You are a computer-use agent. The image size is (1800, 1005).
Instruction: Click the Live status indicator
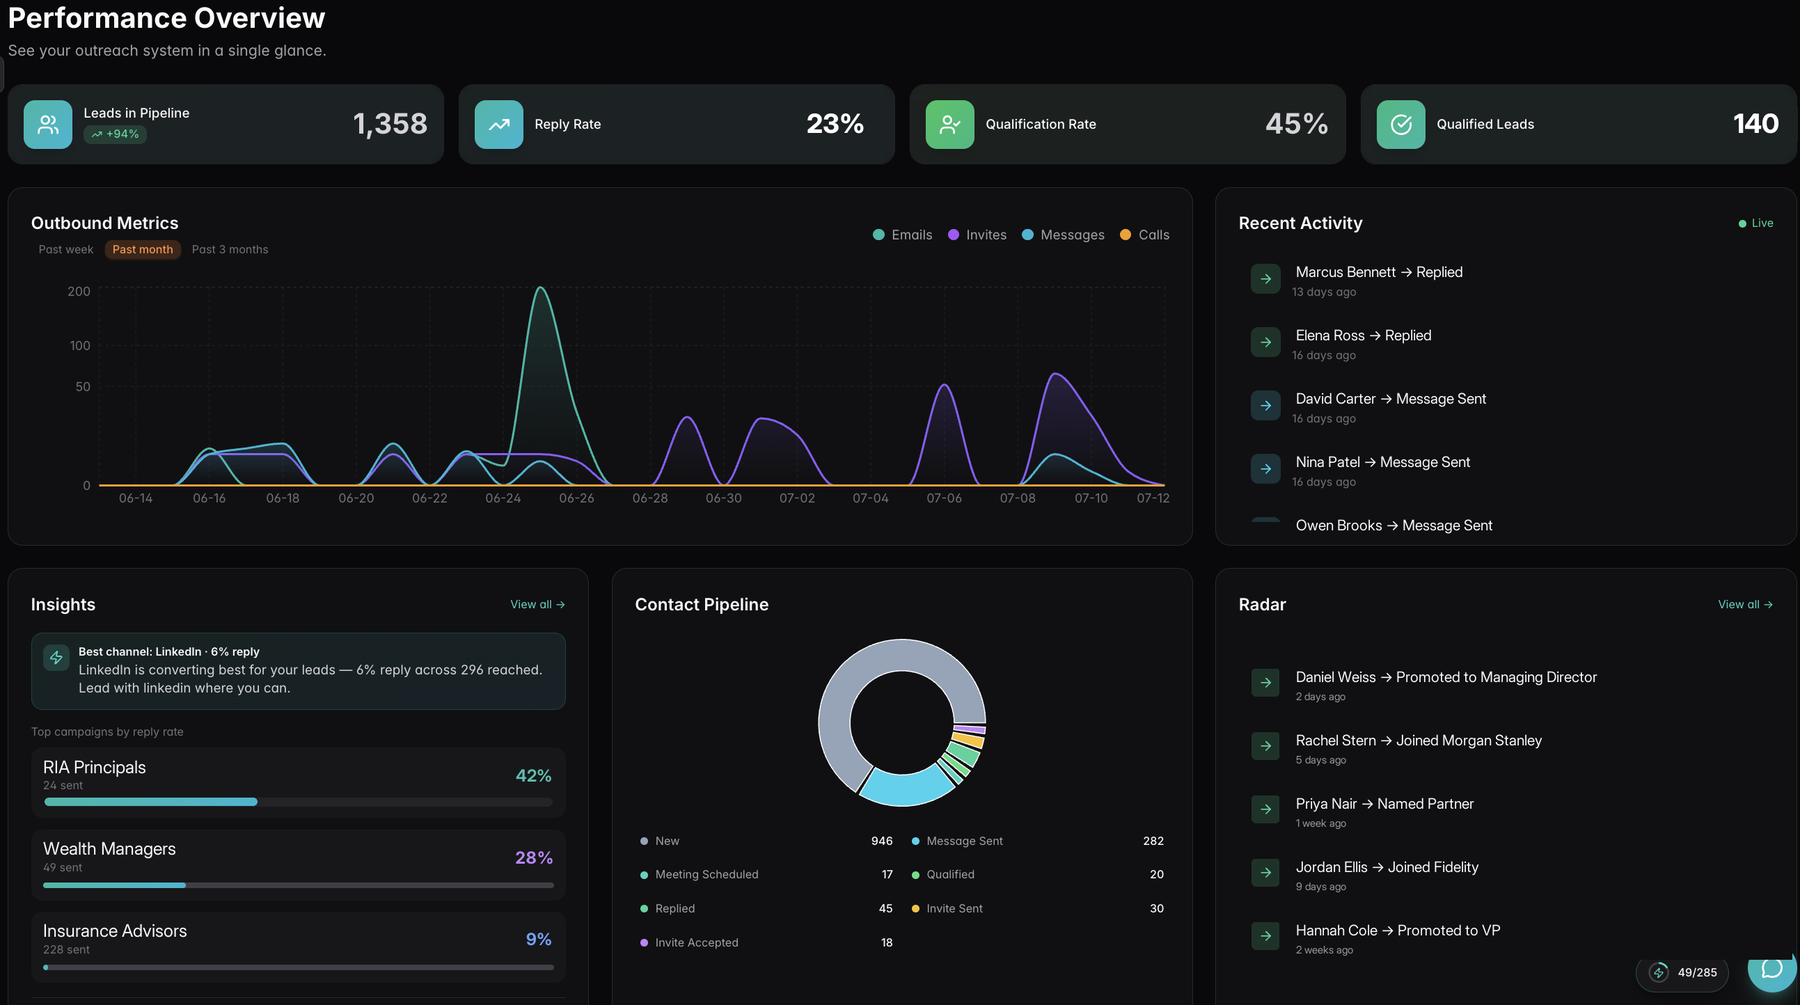pos(1756,223)
